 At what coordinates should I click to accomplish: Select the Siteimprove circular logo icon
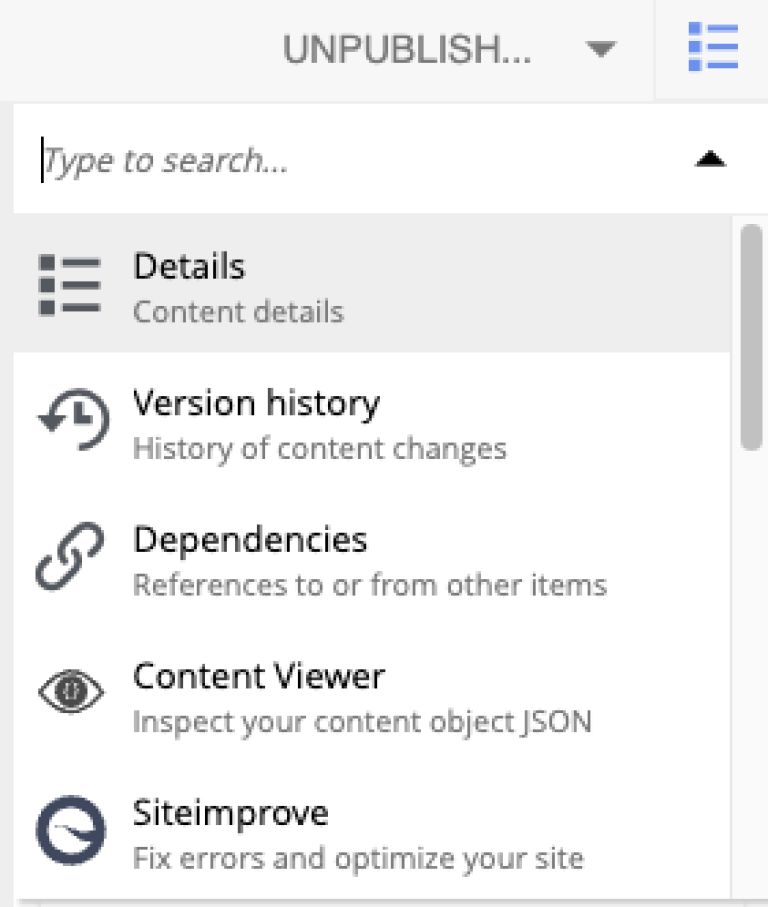[68, 830]
